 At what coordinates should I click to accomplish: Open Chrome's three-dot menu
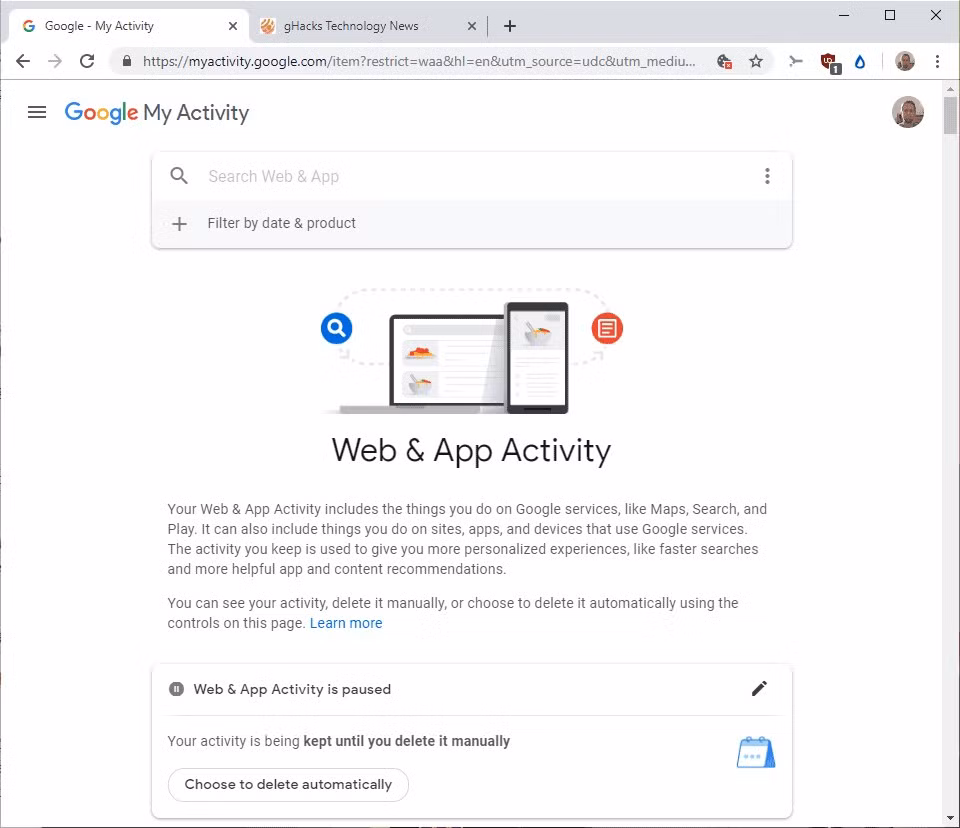(x=937, y=61)
